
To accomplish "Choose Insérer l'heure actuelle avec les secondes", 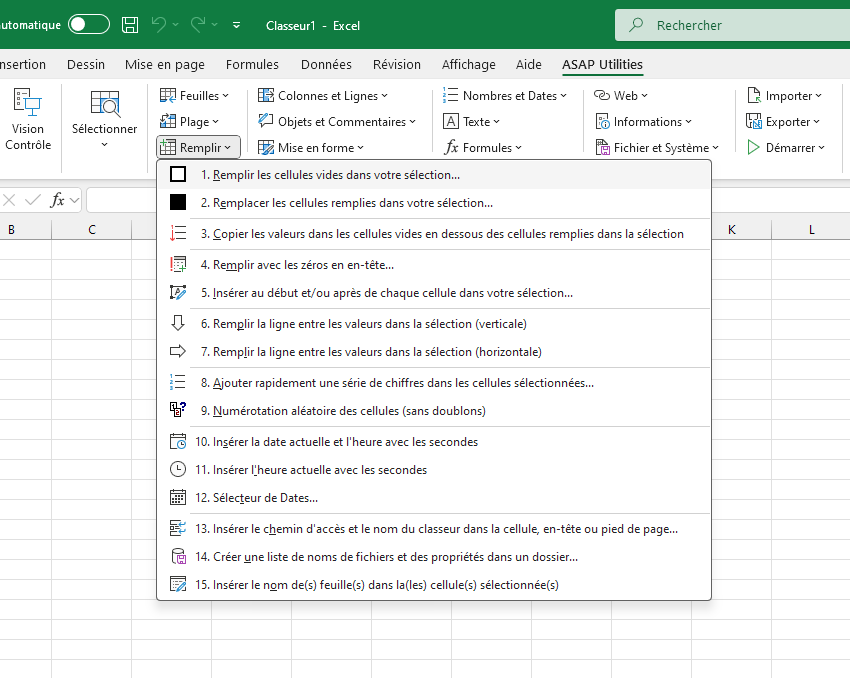I will click(x=434, y=470).
